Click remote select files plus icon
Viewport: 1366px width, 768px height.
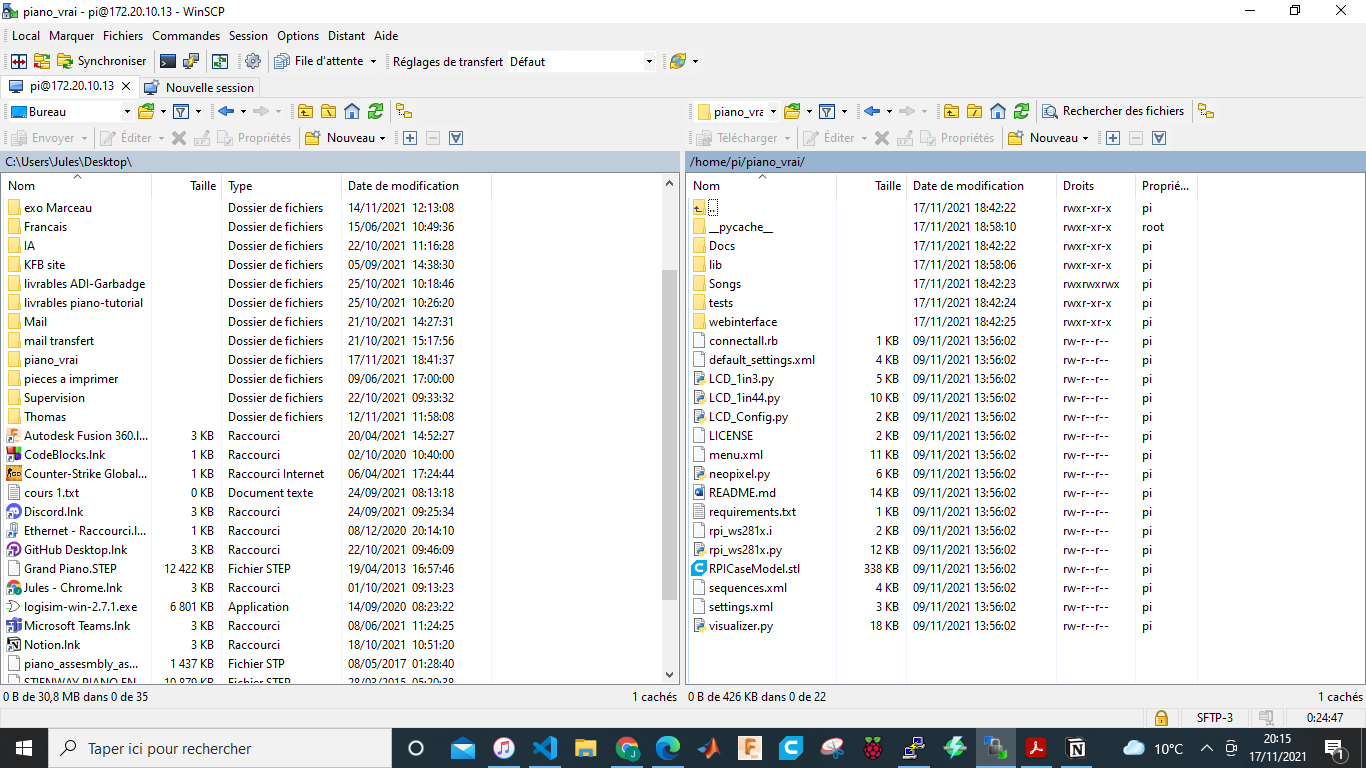1113,138
